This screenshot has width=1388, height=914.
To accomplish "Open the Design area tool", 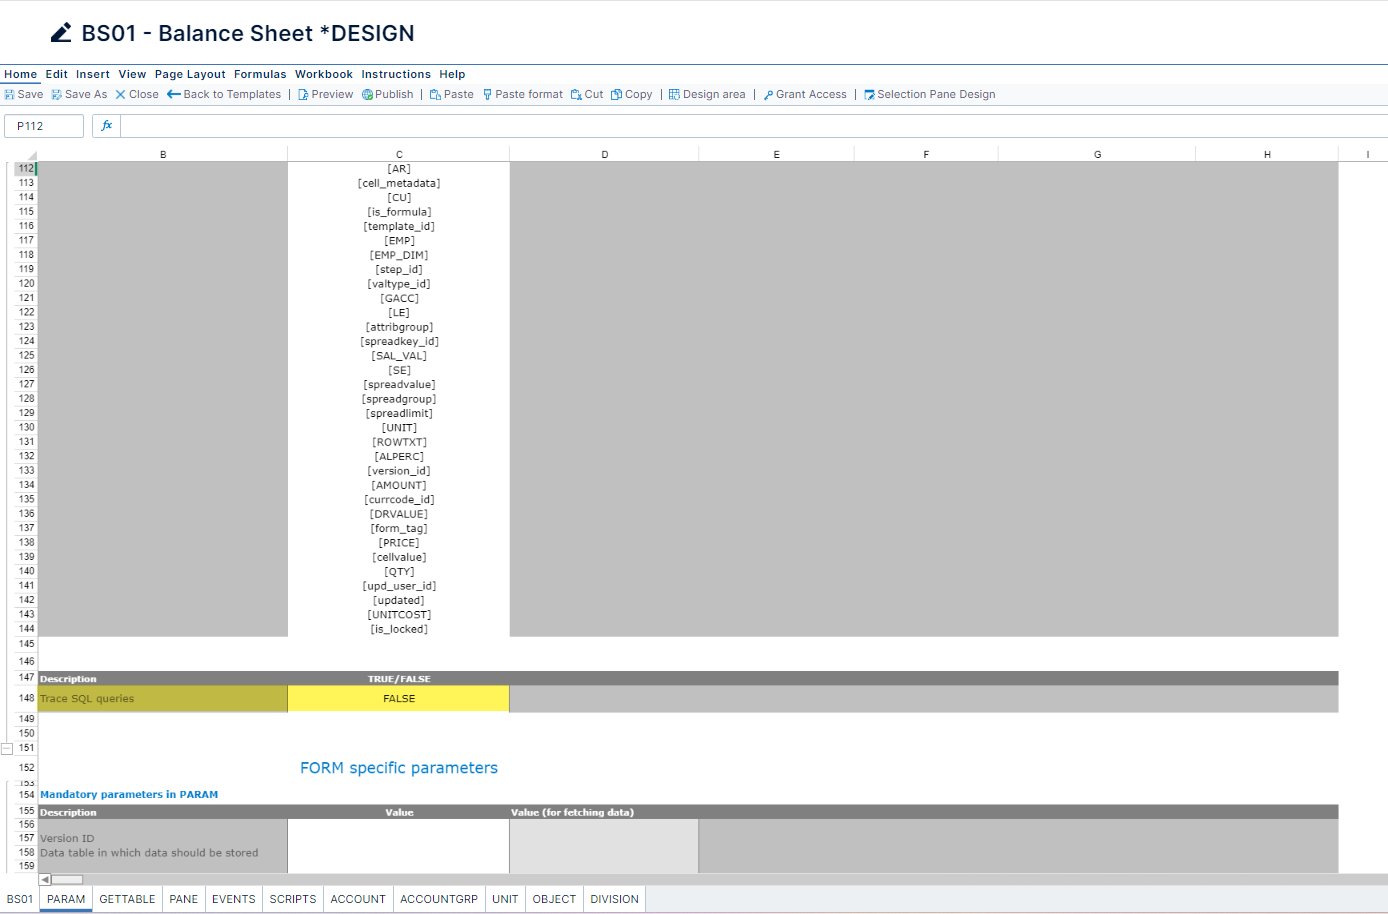I will [707, 94].
